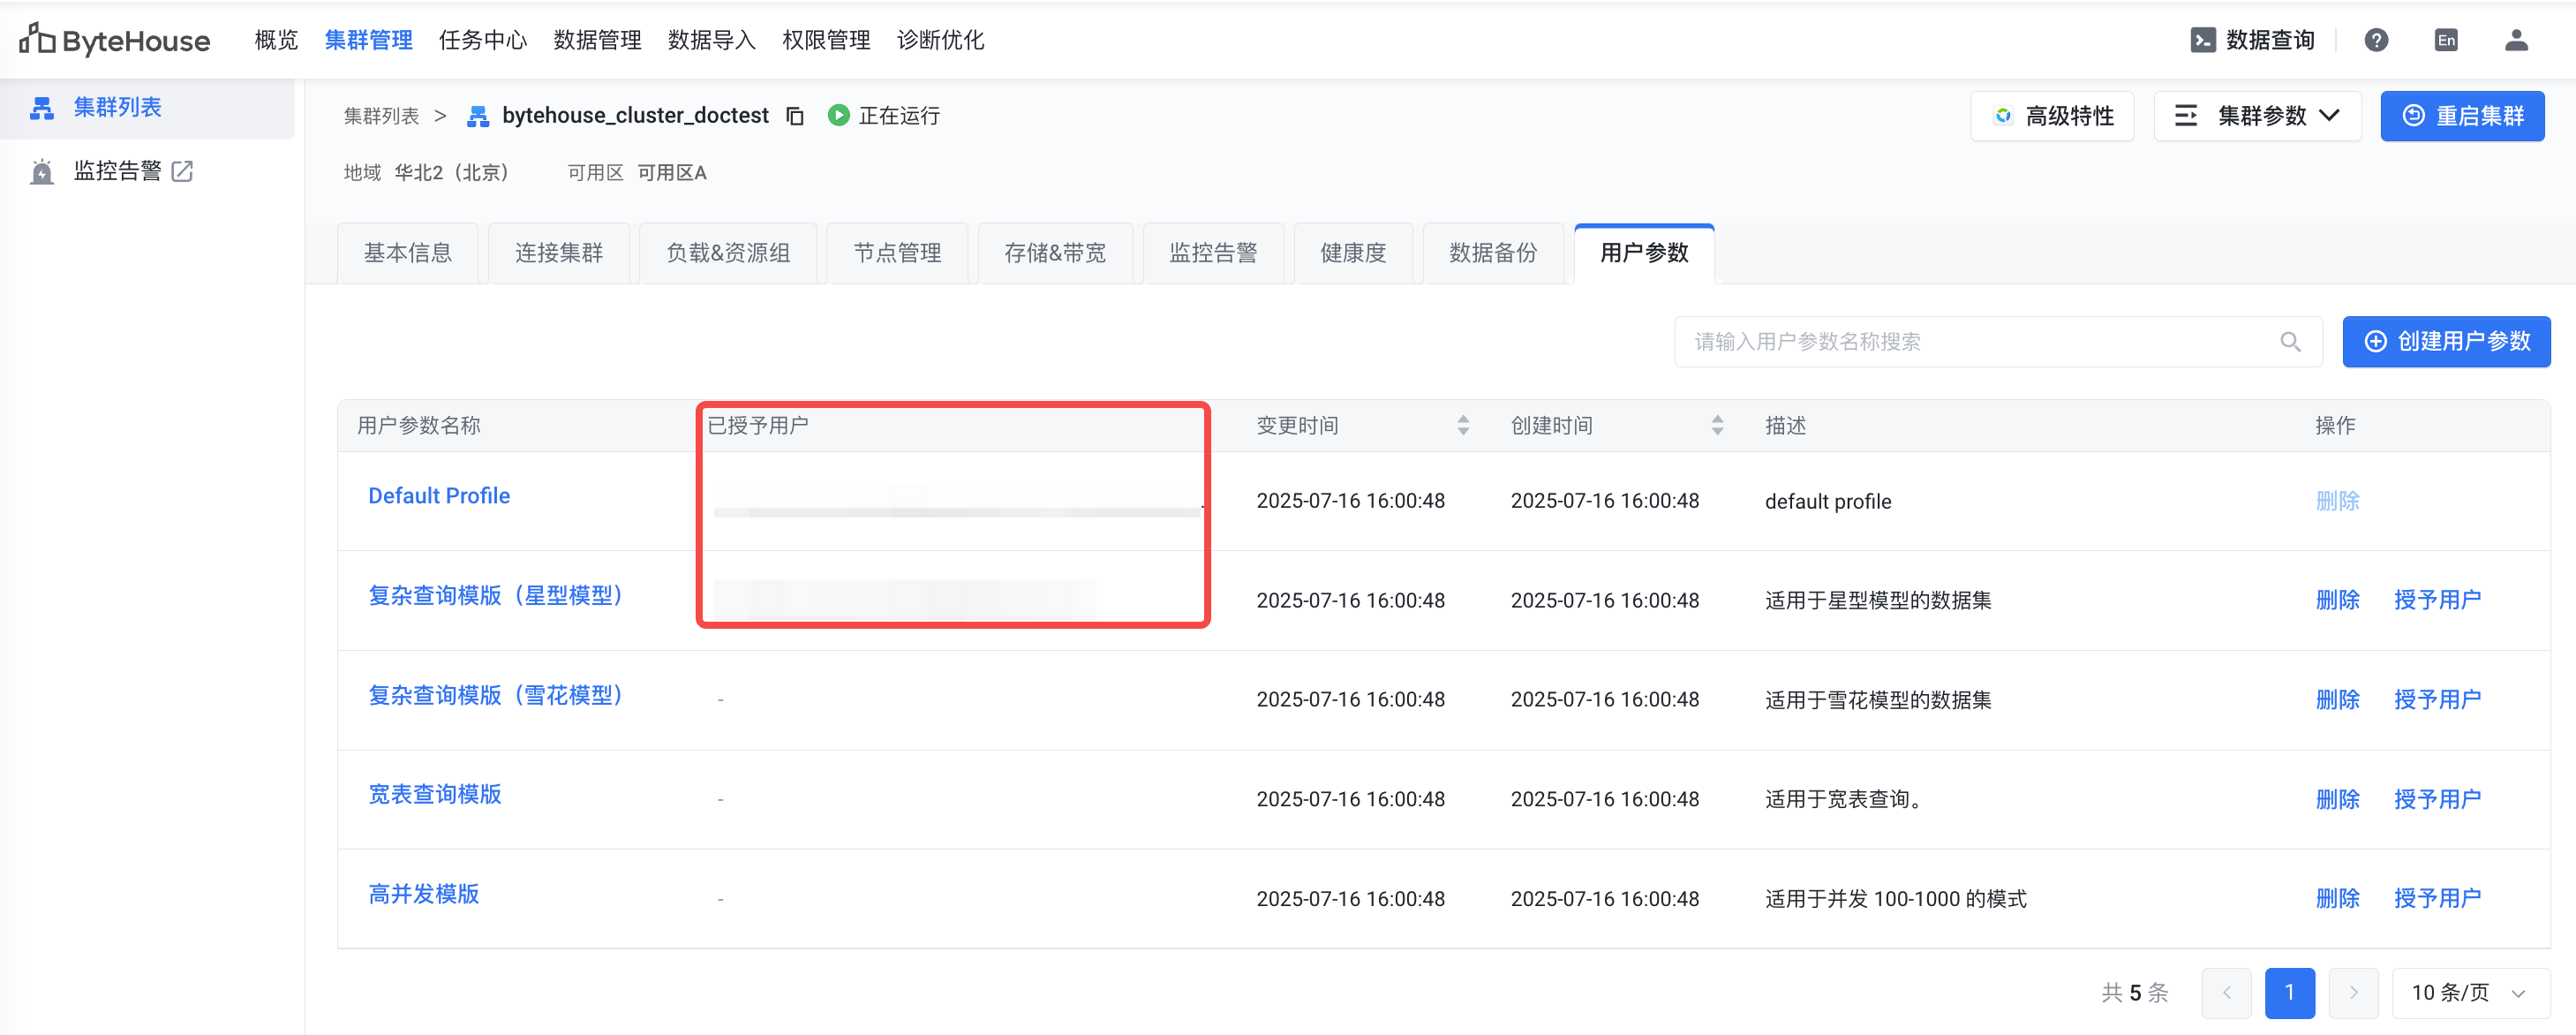2576x1035 pixels.
Task: Click the ByteHouse logo
Action: 114,40
